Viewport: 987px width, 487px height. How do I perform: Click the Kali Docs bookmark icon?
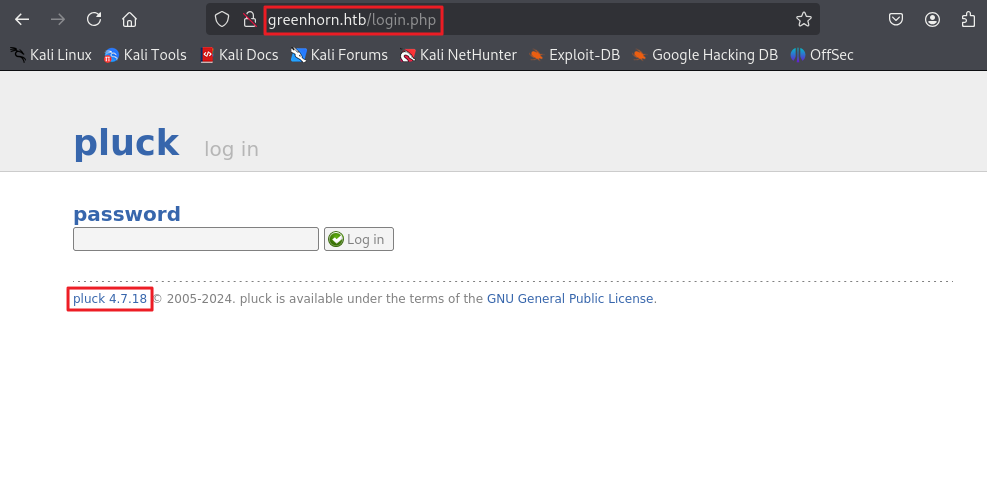207,55
